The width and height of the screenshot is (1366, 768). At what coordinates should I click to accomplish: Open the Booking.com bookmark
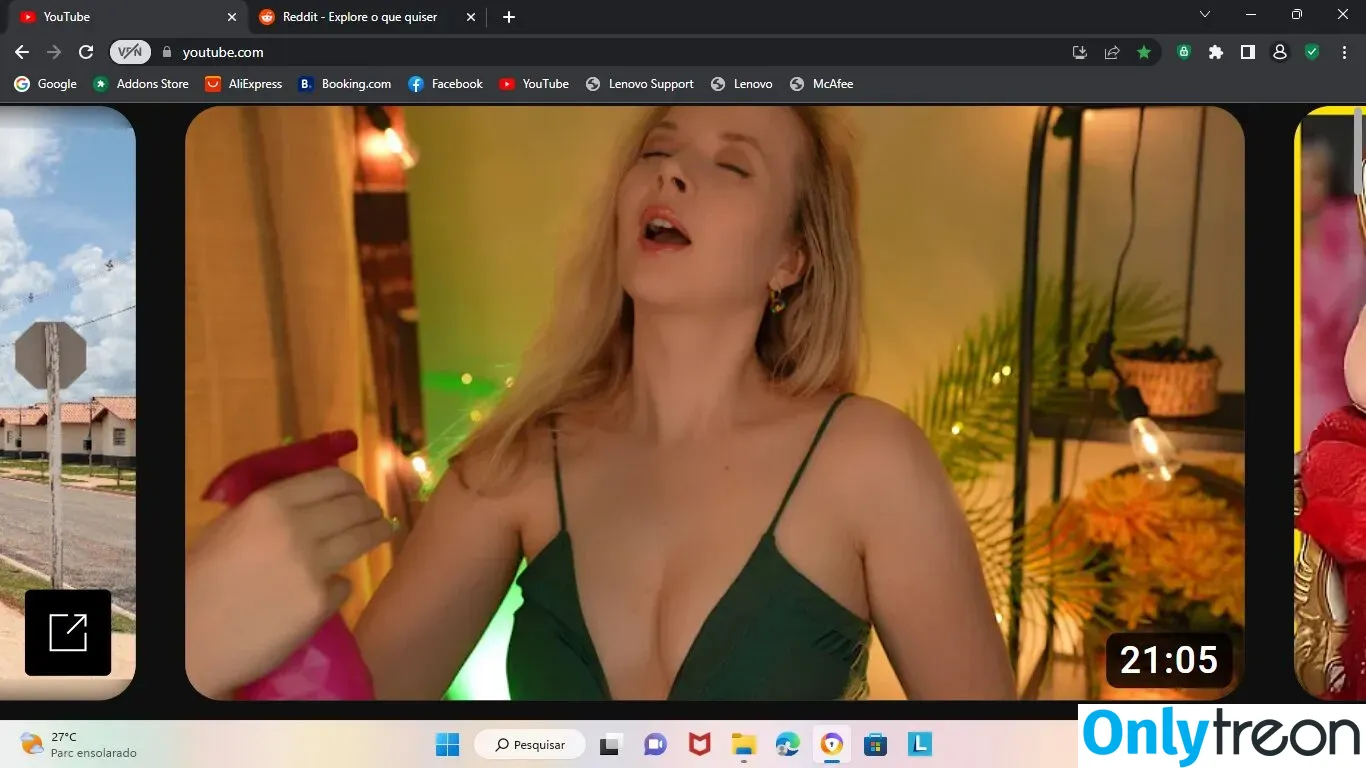point(345,84)
